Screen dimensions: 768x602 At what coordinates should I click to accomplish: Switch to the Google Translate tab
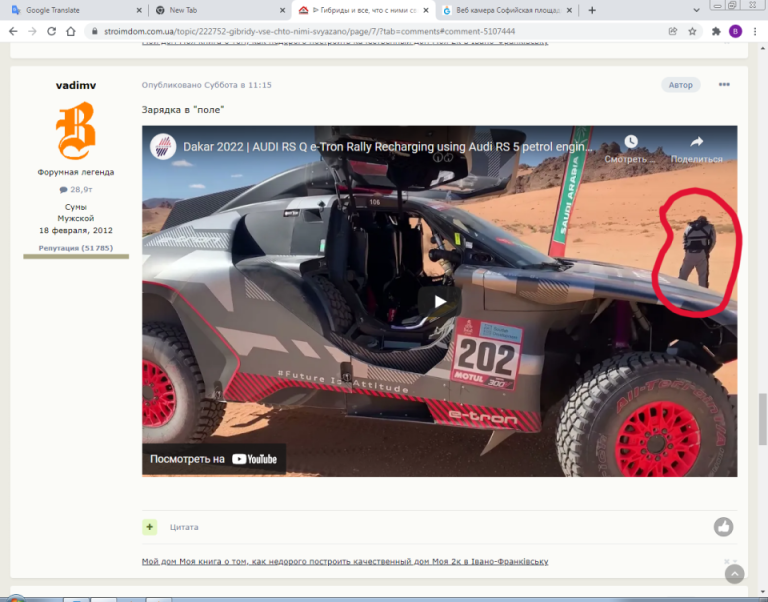(53, 10)
